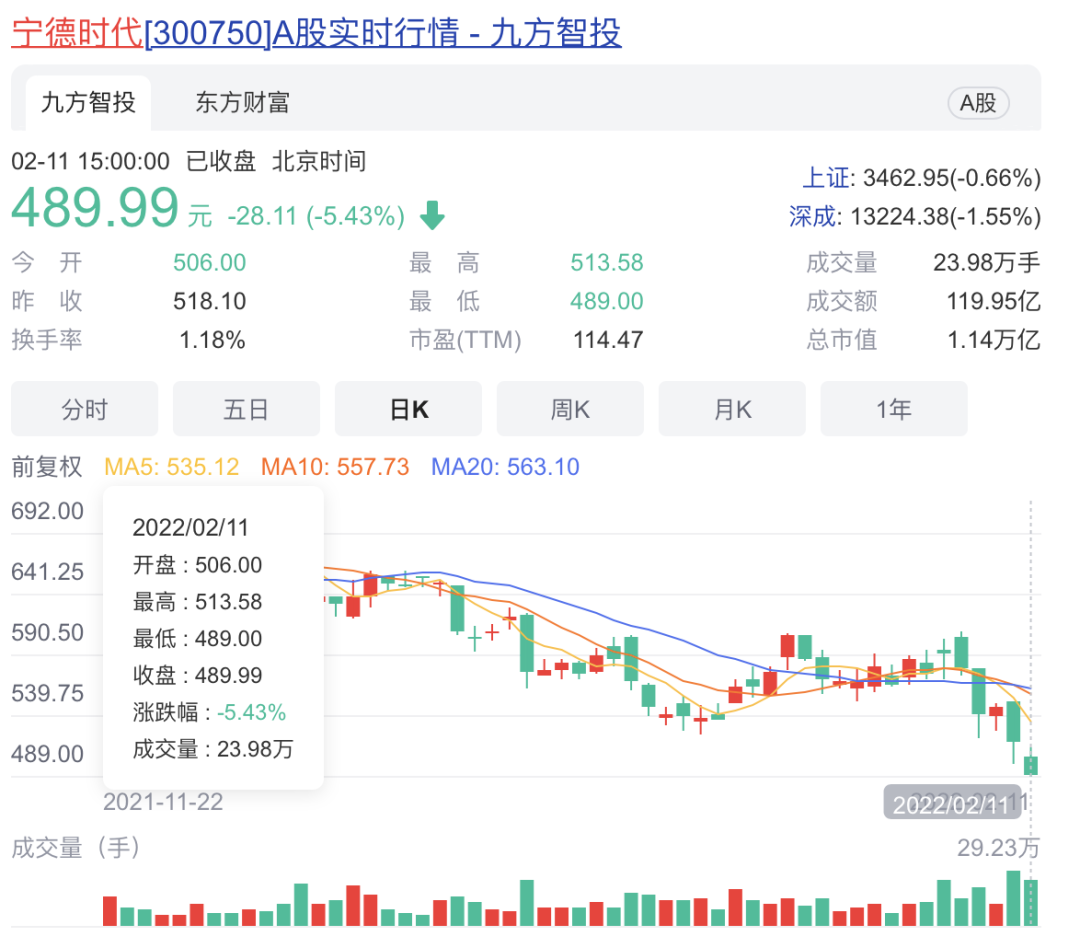Click the 今开 value 506.00
The height and width of the screenshot is (948, 1080).
coord(209,262)
